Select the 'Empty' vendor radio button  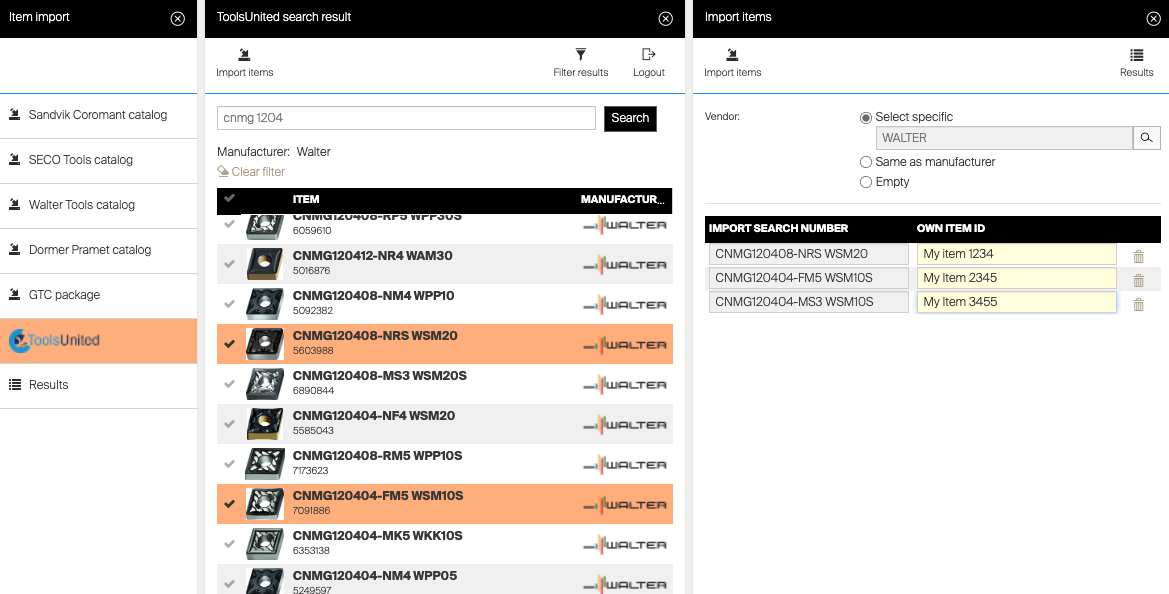point(866,182)
